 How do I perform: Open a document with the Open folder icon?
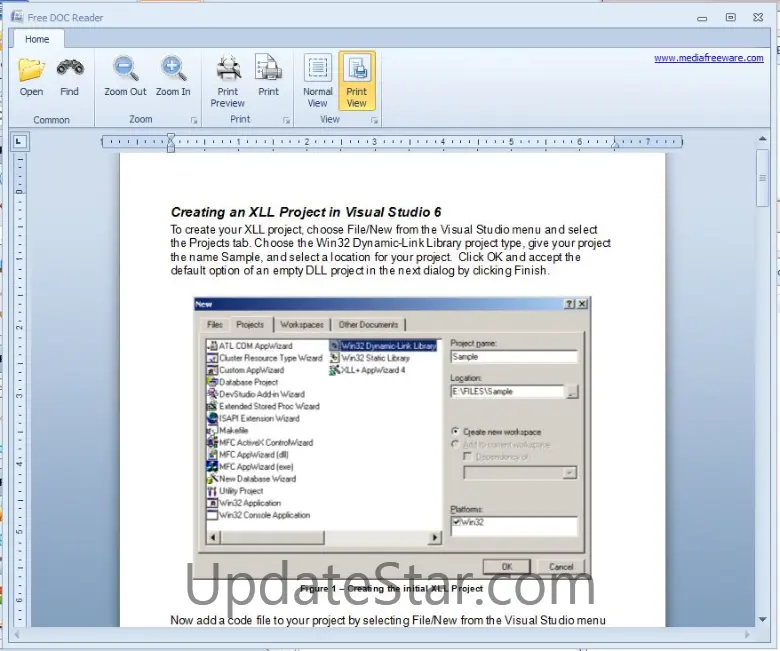31,77
